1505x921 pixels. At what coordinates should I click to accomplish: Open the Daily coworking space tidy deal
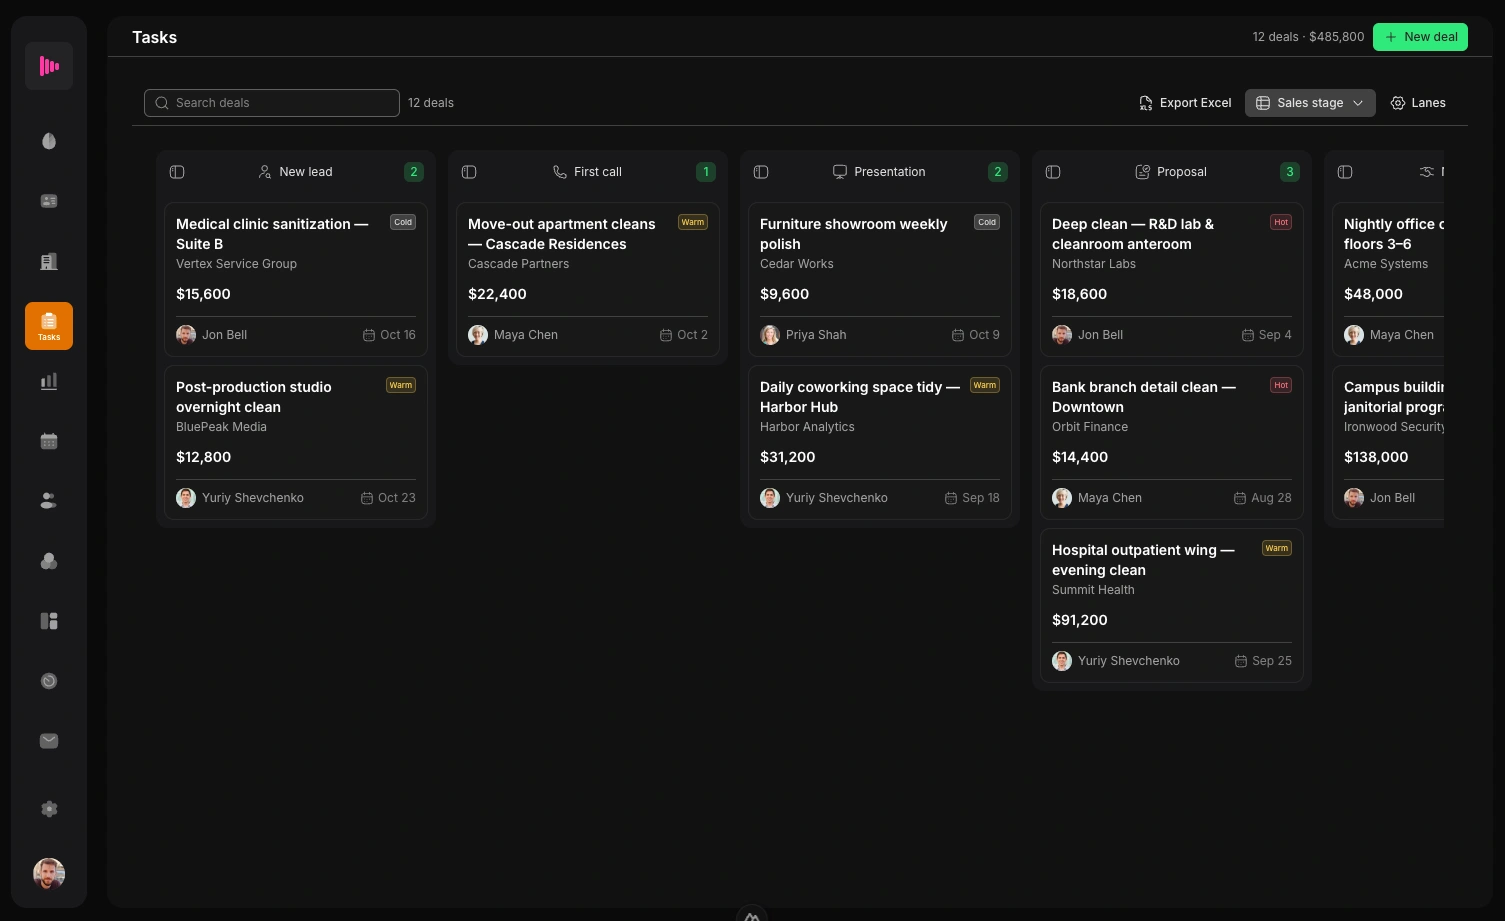[880, 443]
